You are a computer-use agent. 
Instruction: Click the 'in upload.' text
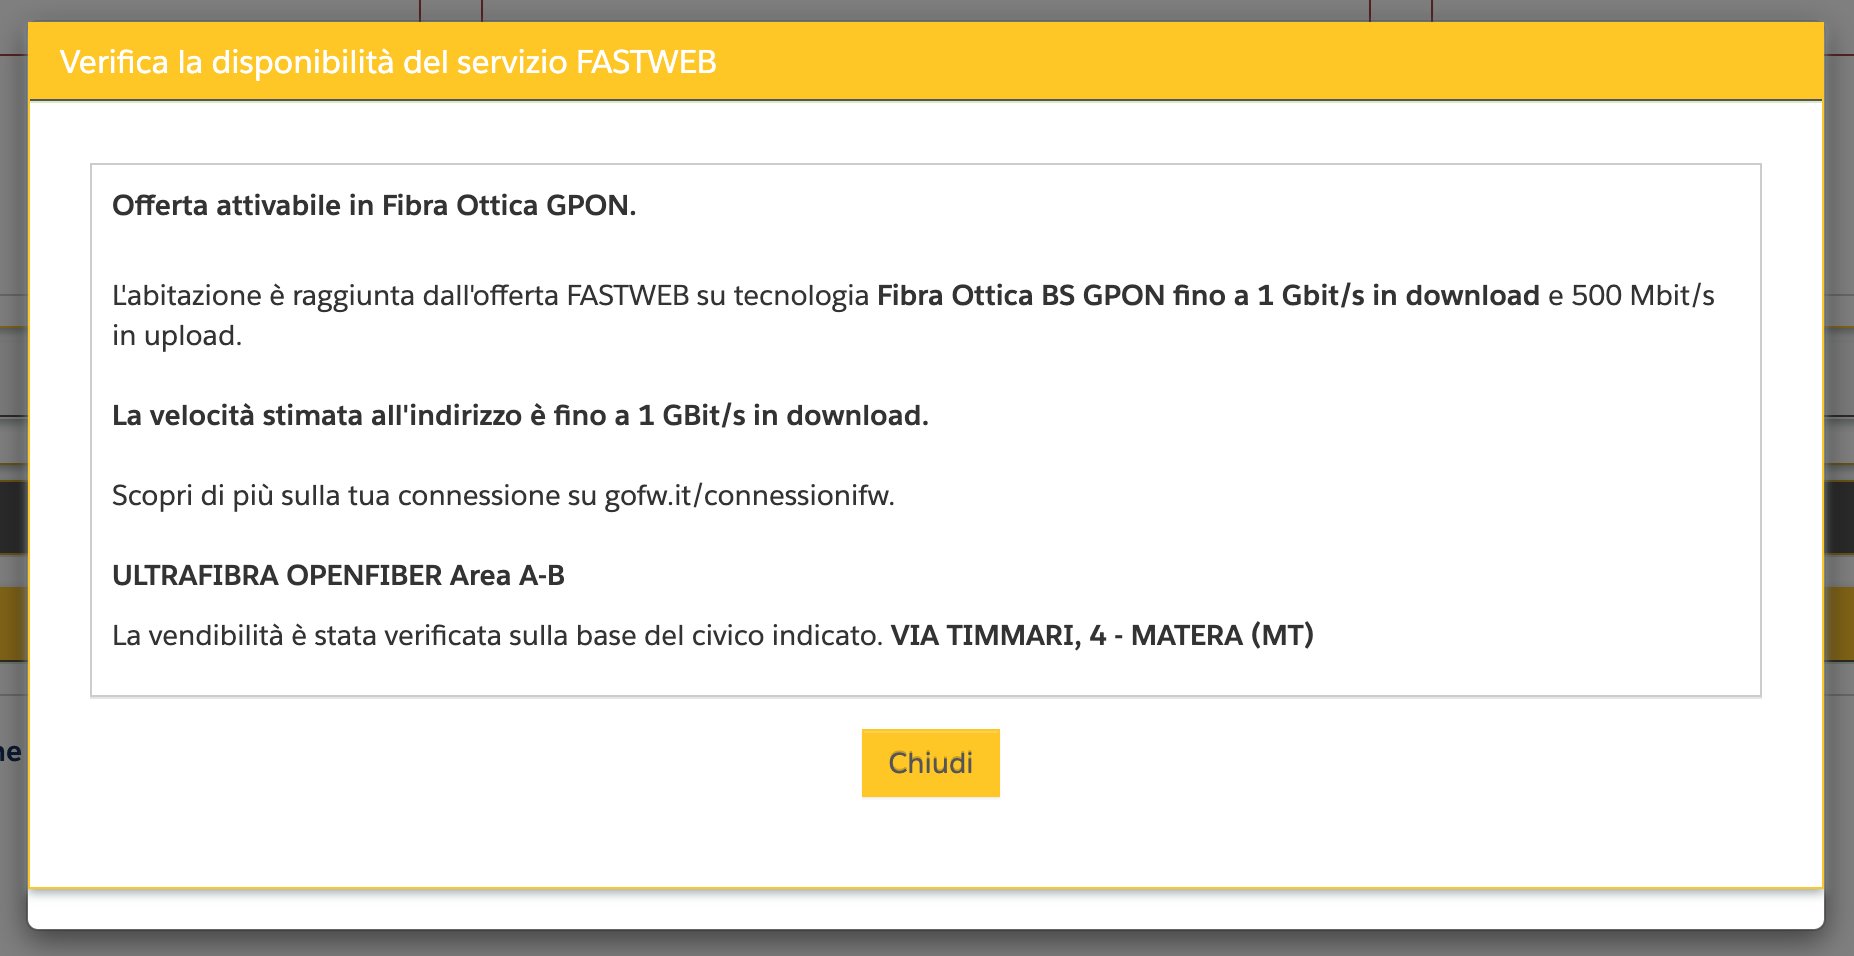point(177,336)
